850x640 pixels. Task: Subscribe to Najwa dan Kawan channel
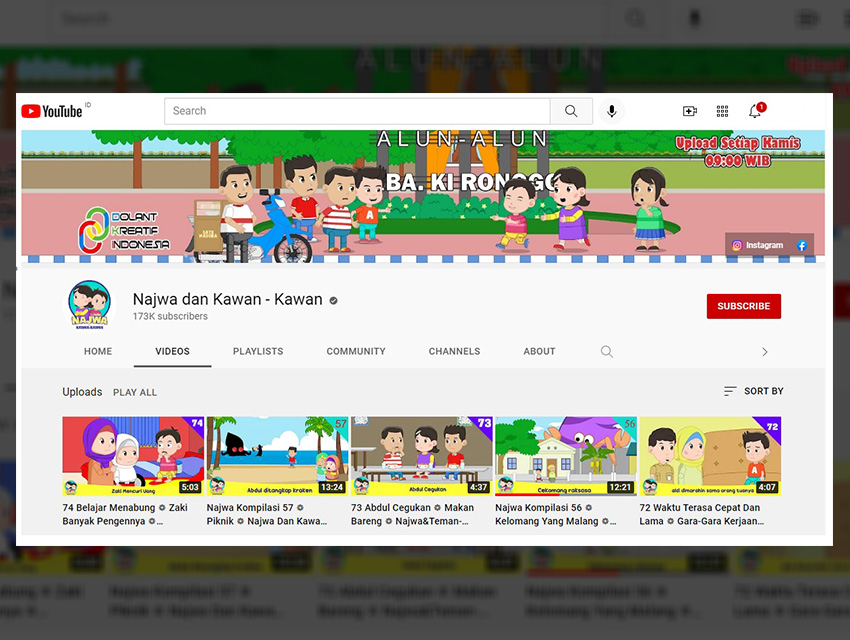743,306
